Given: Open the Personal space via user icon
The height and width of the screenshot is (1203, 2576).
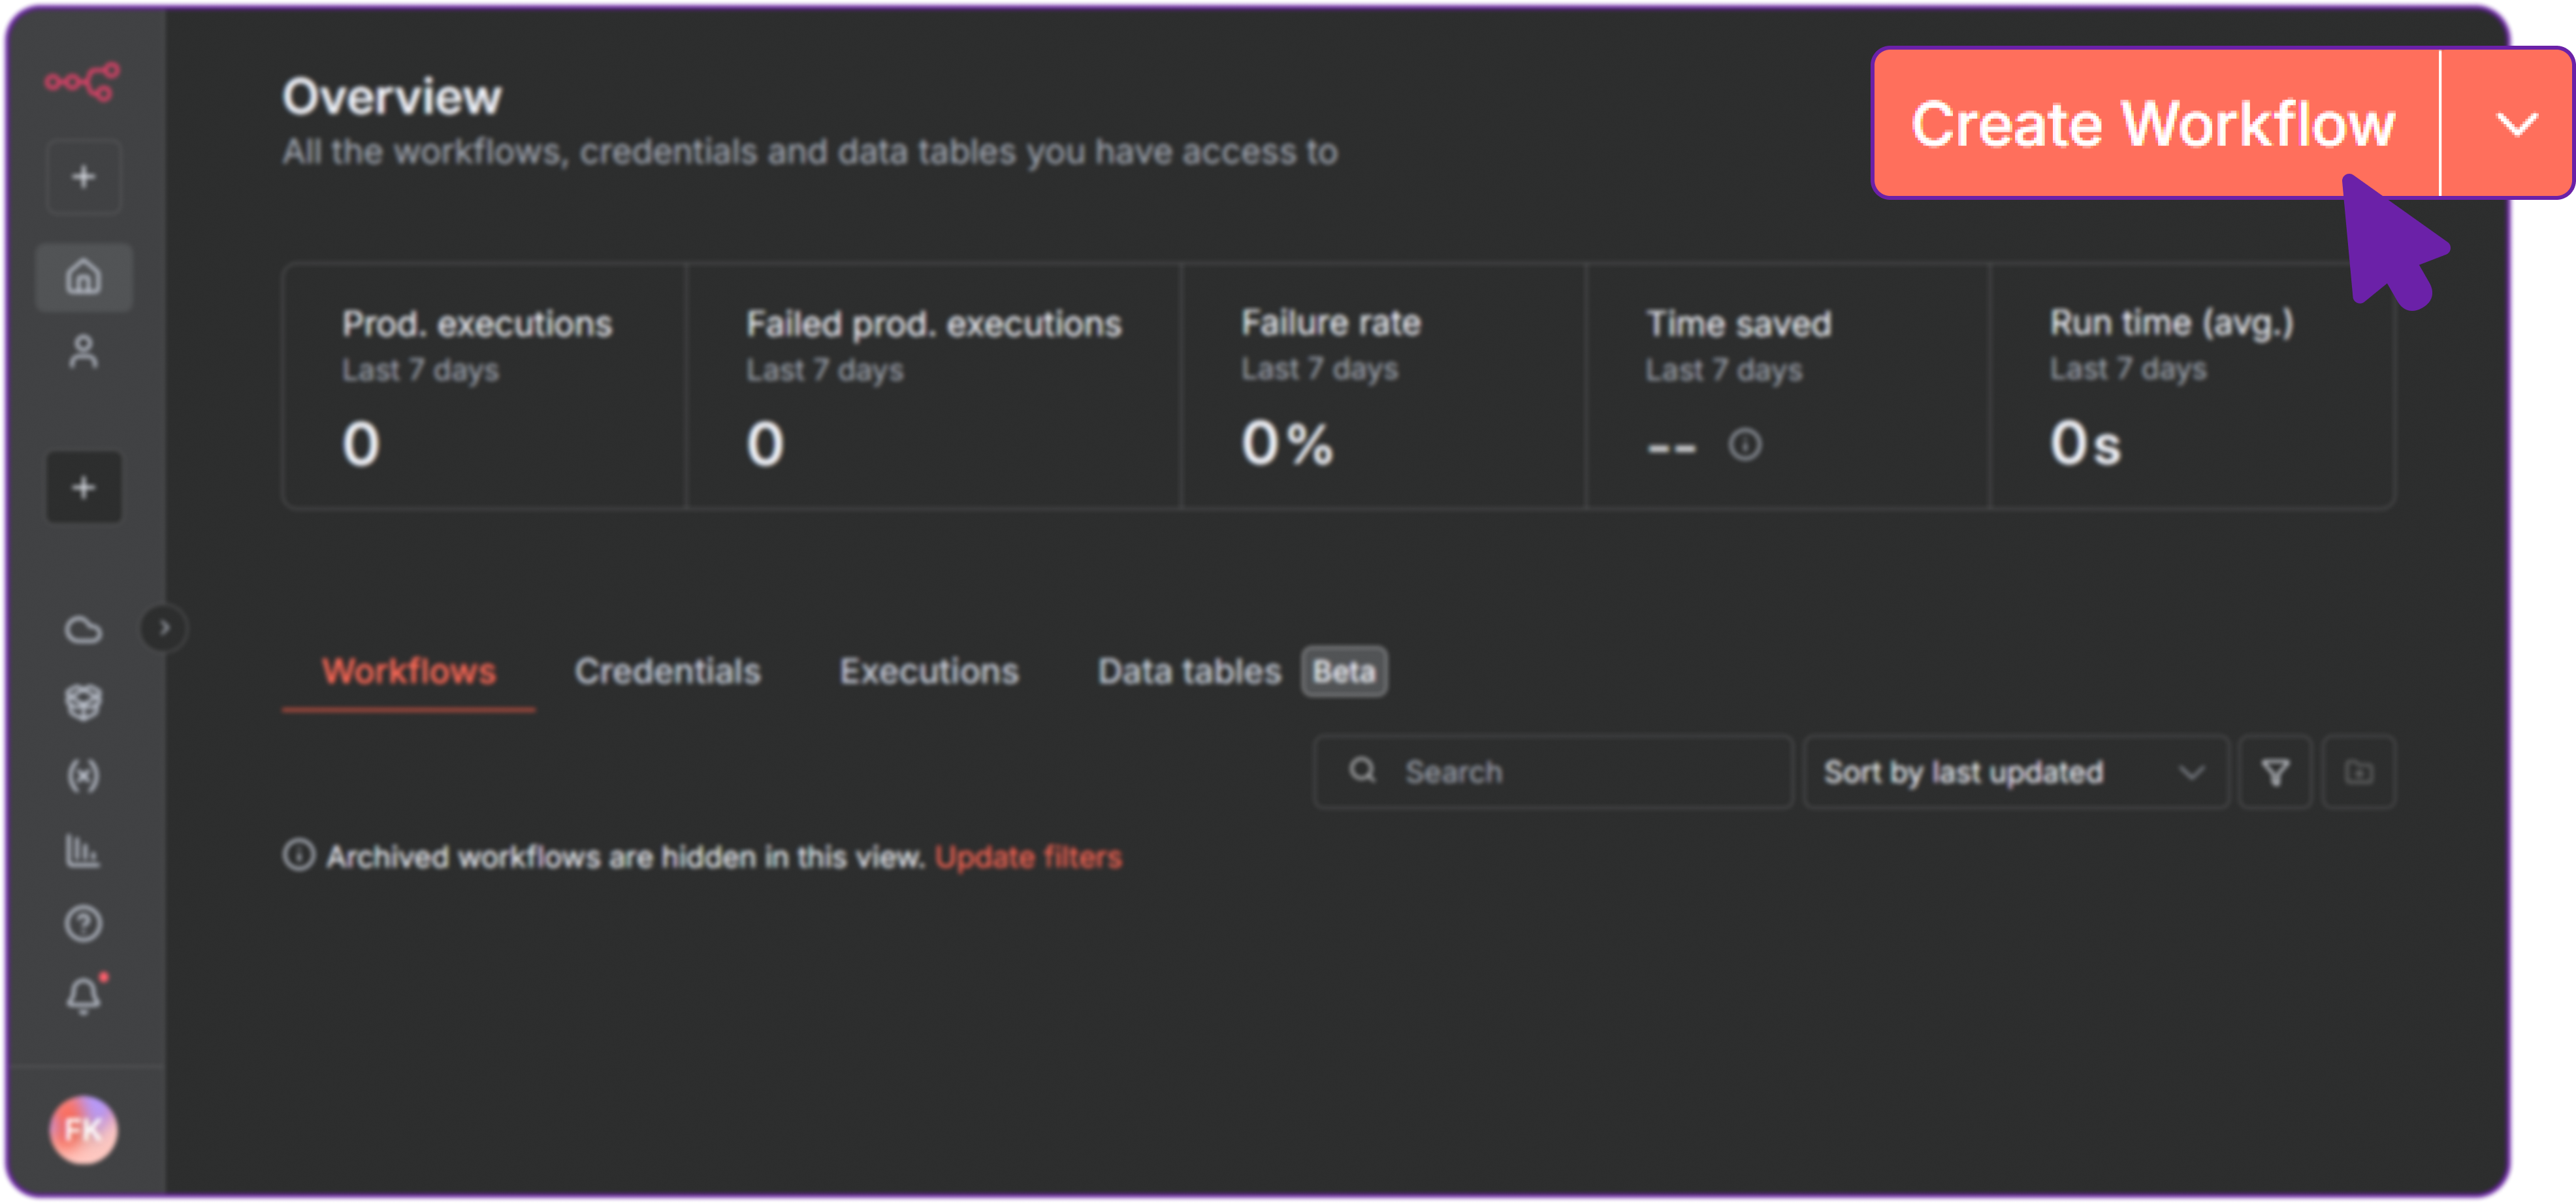Looking at the screenshot, I should click(84, 352).
